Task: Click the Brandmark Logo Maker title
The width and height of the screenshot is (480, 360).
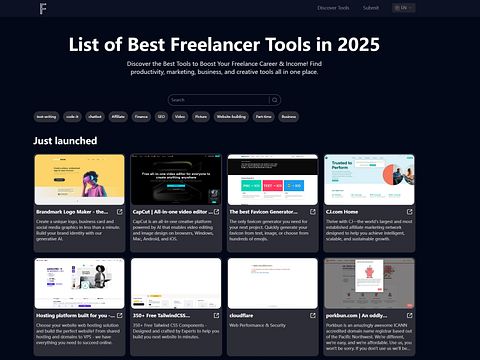Action: tap(72, 212)
